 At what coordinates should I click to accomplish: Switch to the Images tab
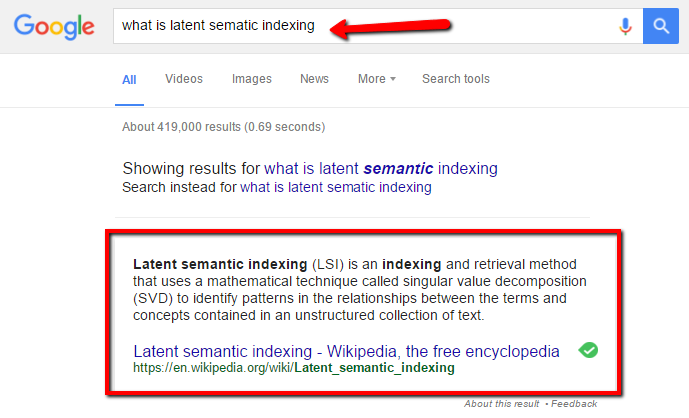(x=251, y=79)
